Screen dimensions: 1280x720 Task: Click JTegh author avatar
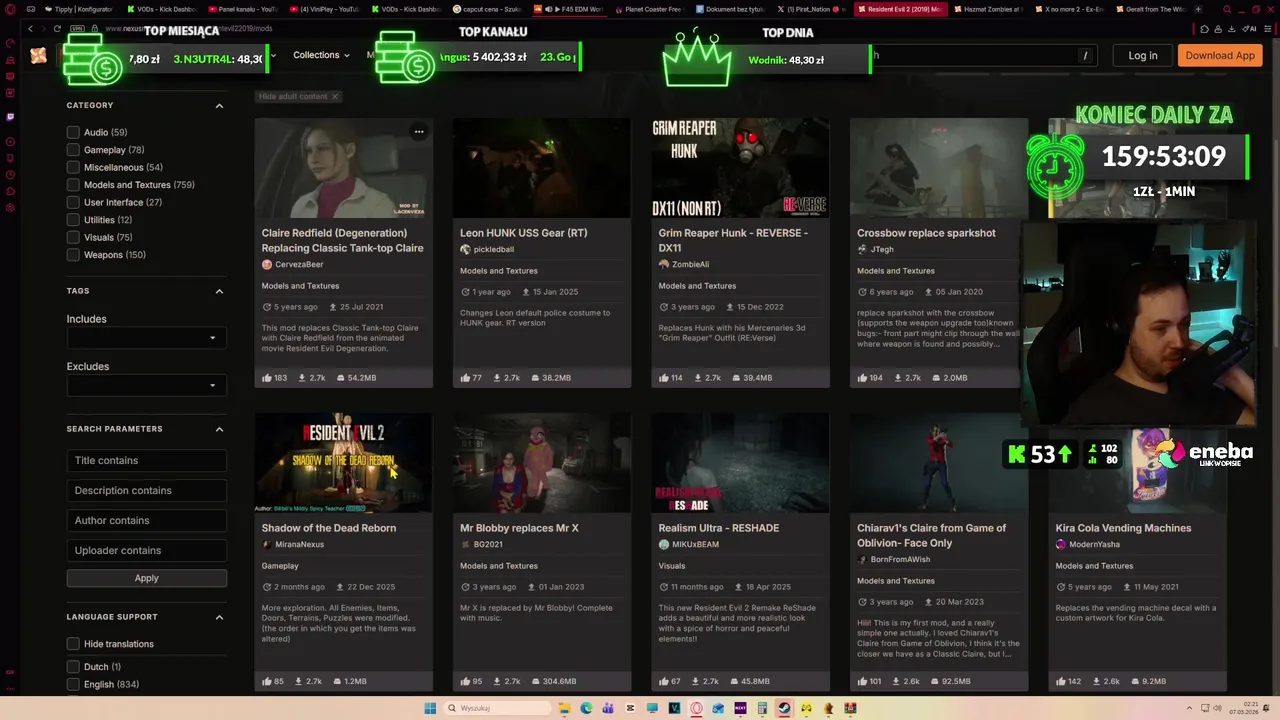(x=862, y=249)
